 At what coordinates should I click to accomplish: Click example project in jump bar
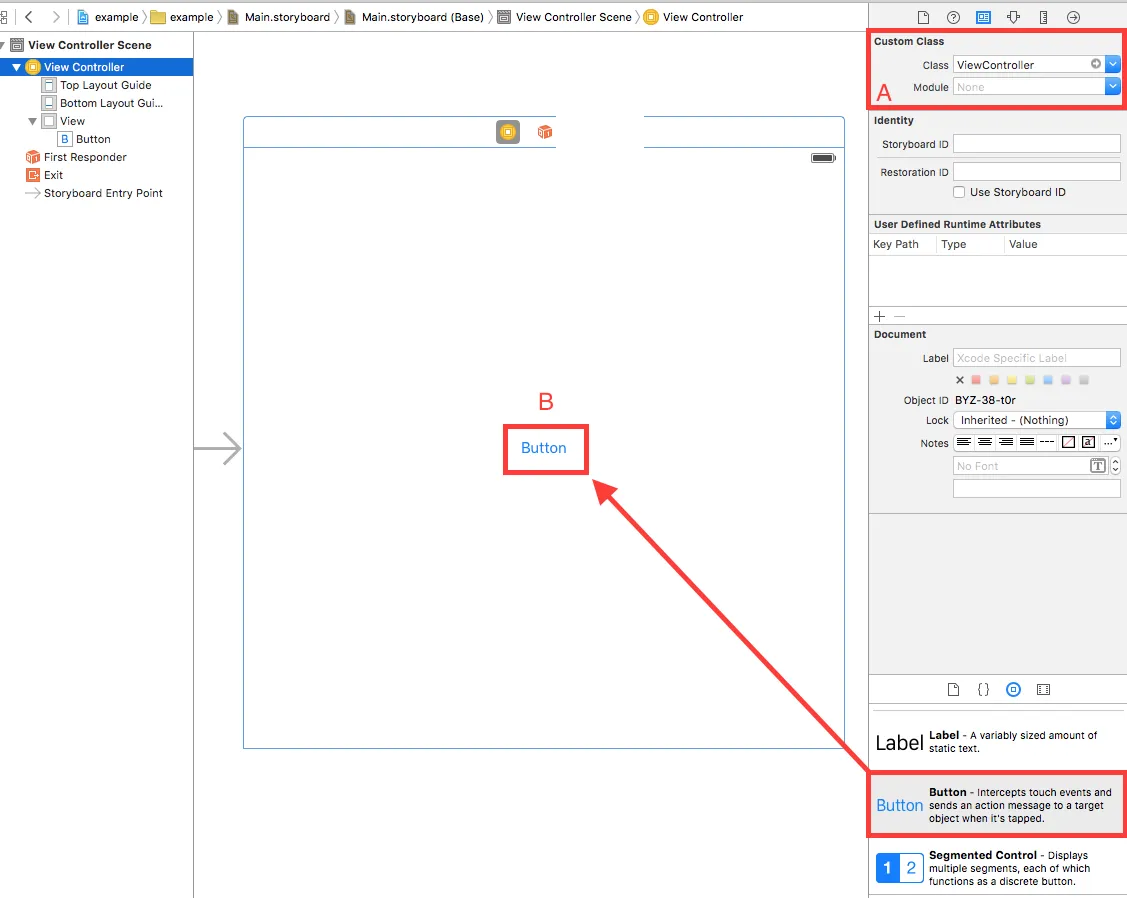[108, 17]
